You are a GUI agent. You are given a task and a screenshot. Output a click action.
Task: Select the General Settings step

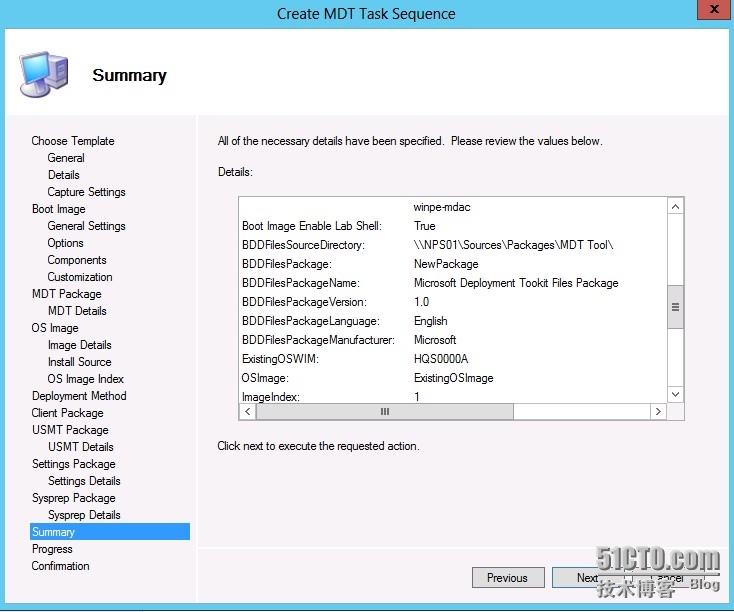(x=87, y=226)
